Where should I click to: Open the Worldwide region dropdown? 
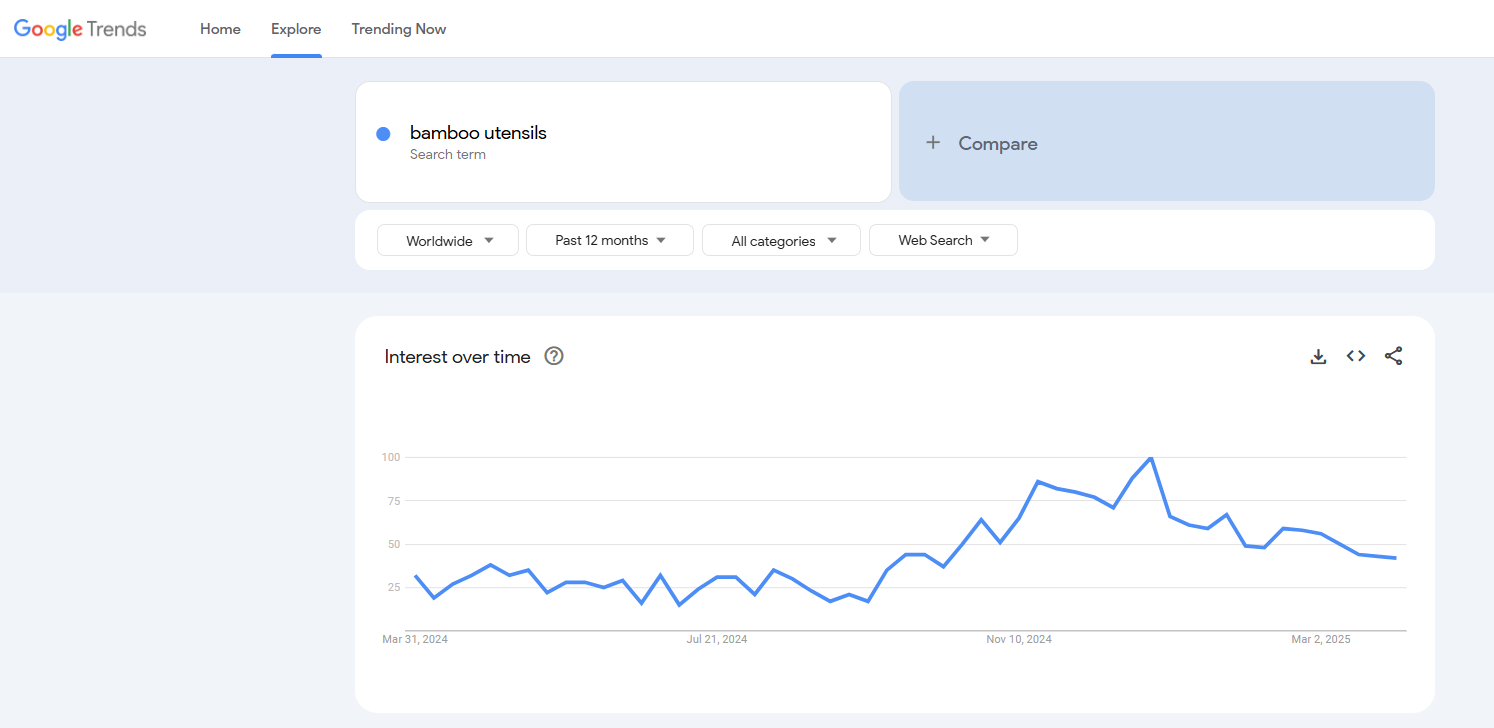[448, 240]
